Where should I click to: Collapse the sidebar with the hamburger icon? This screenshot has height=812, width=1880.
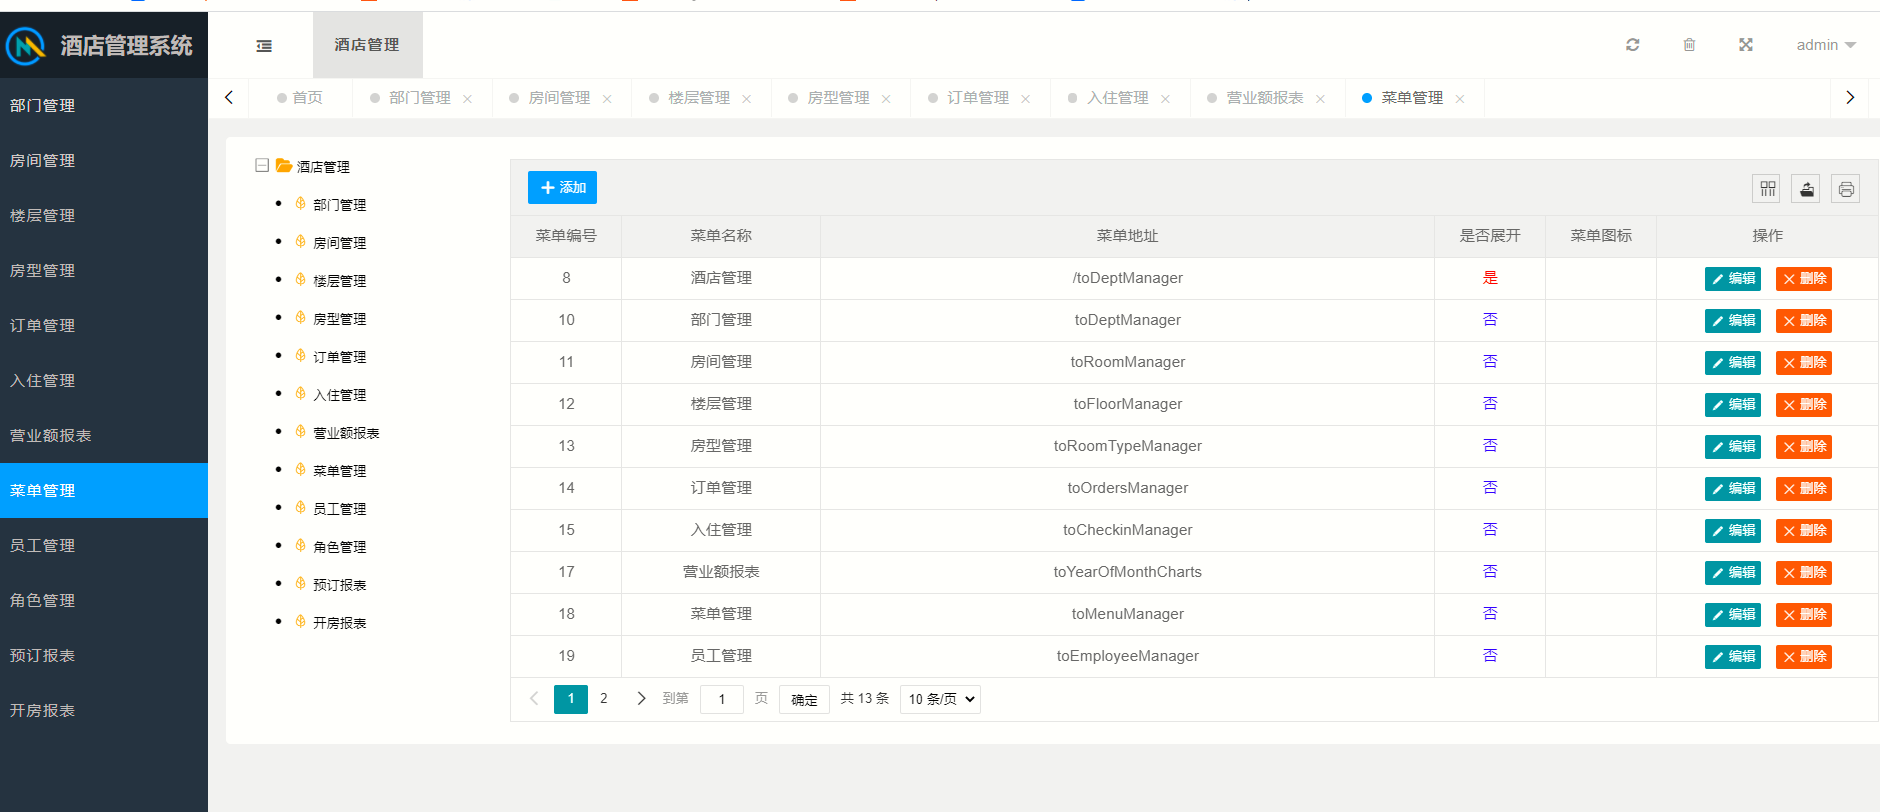point(264,46)
